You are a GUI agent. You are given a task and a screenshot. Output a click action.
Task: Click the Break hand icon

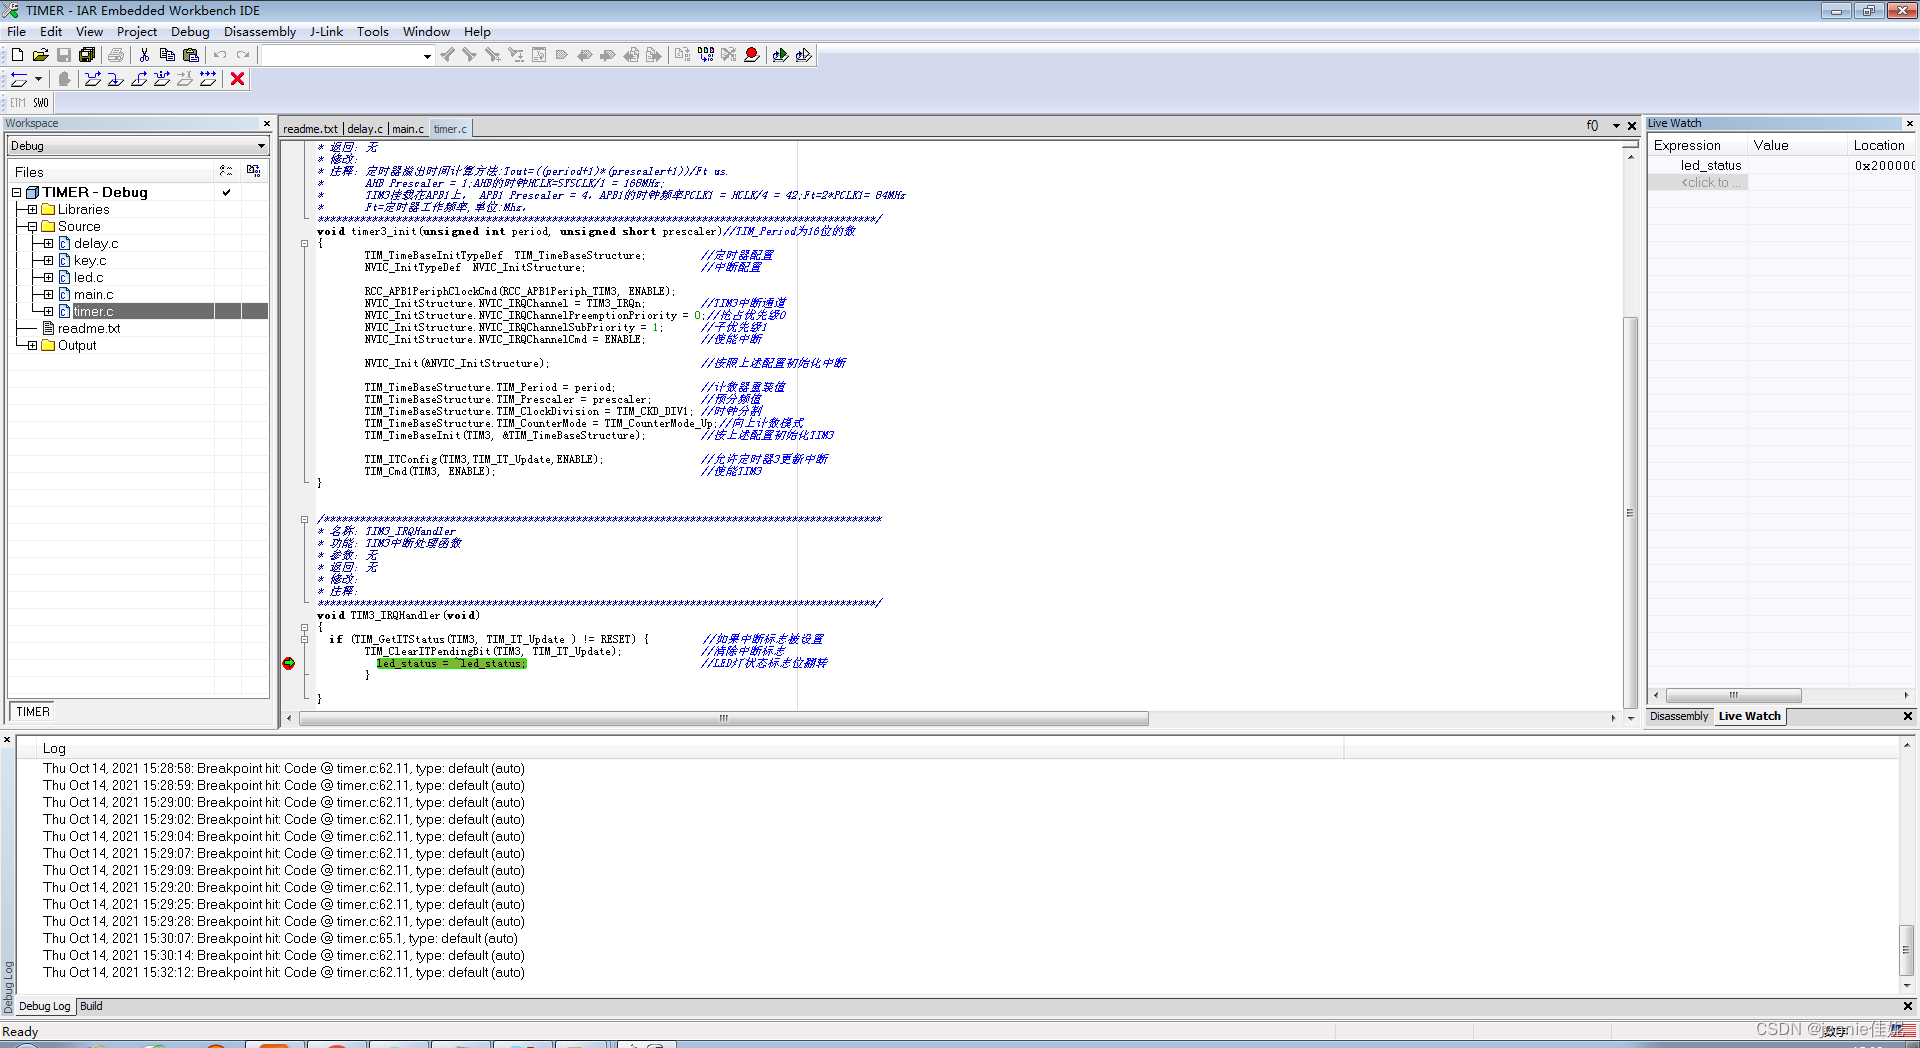(x=64, y=79)
